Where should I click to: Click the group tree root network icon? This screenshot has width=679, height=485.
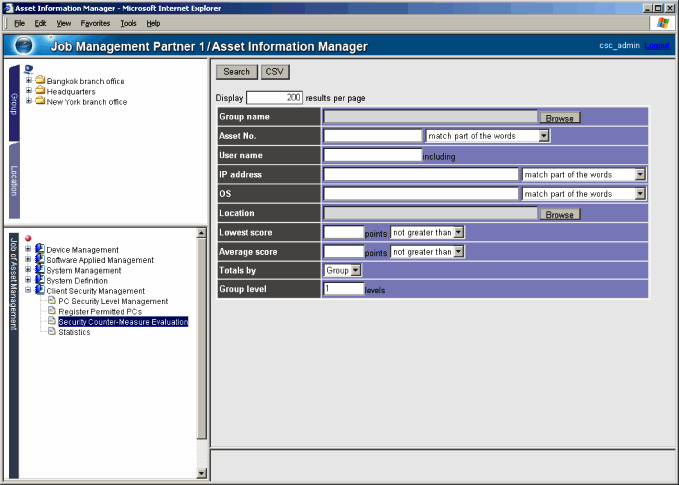tap(28, 69)
